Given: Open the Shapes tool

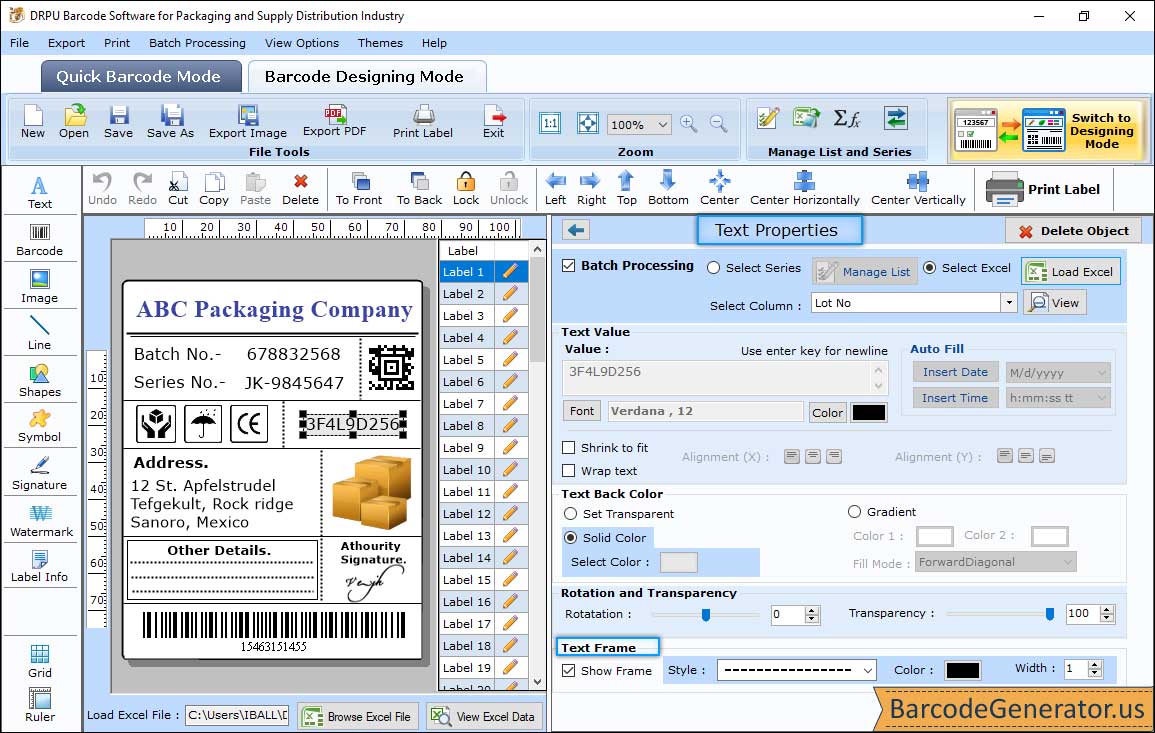Looking at the screenshot, I should (40, 381).
